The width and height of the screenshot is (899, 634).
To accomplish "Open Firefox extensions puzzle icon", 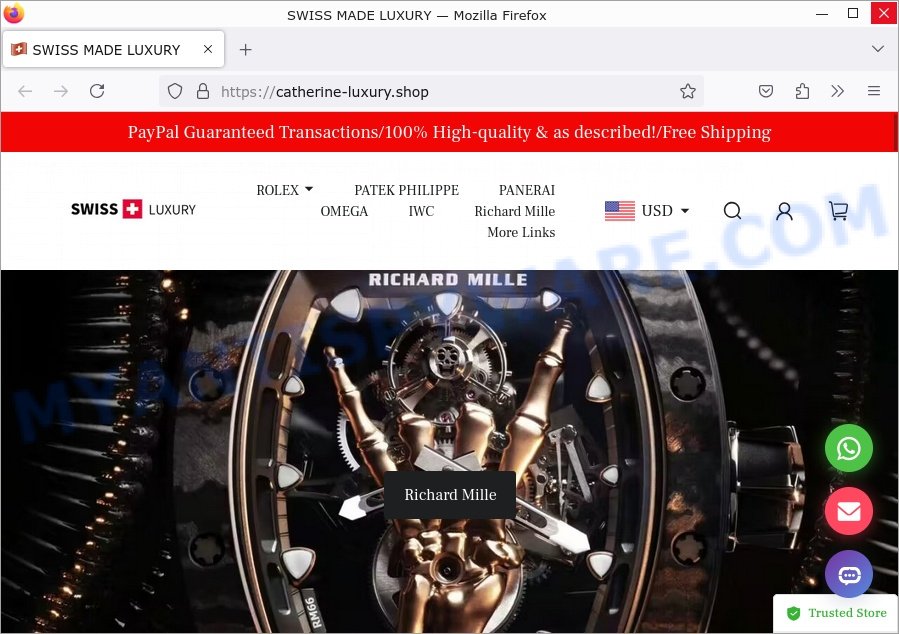I will click(802, 91).
